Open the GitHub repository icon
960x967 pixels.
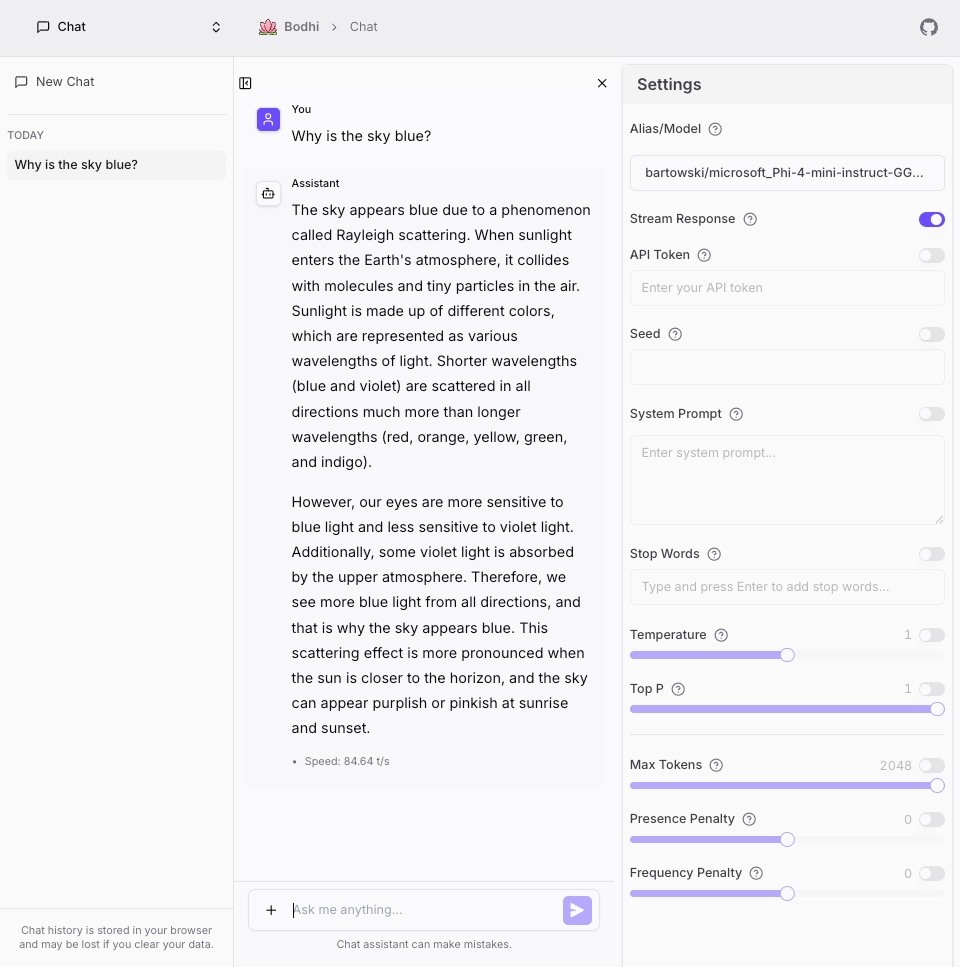coord(928,27)
